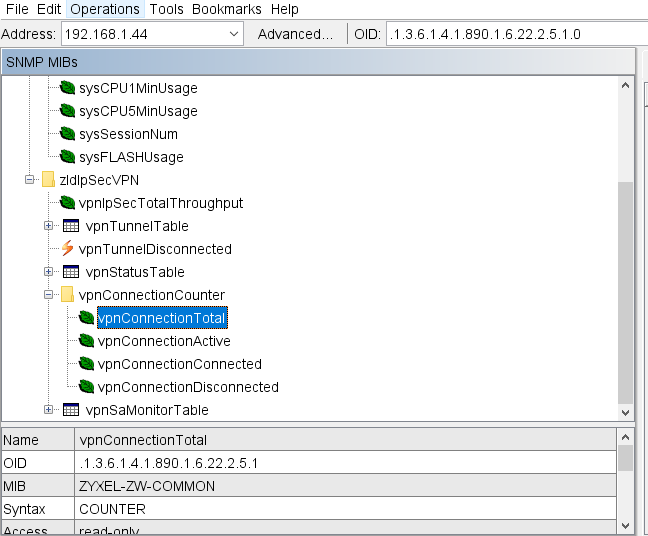
Task: Collapse the vpnConnectionCounter node
Action: pos(48,295)
